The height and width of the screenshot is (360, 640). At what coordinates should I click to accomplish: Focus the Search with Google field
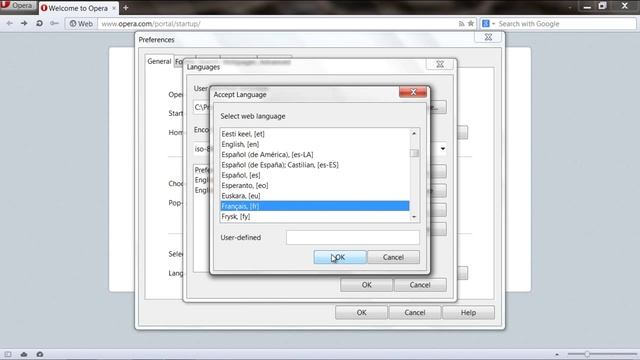[x=565, y=24]
